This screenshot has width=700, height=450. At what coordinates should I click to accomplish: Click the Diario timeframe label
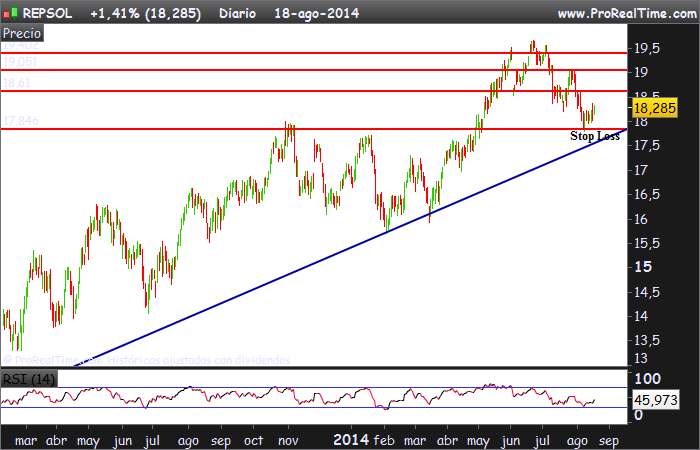click(x=238, y=13)
